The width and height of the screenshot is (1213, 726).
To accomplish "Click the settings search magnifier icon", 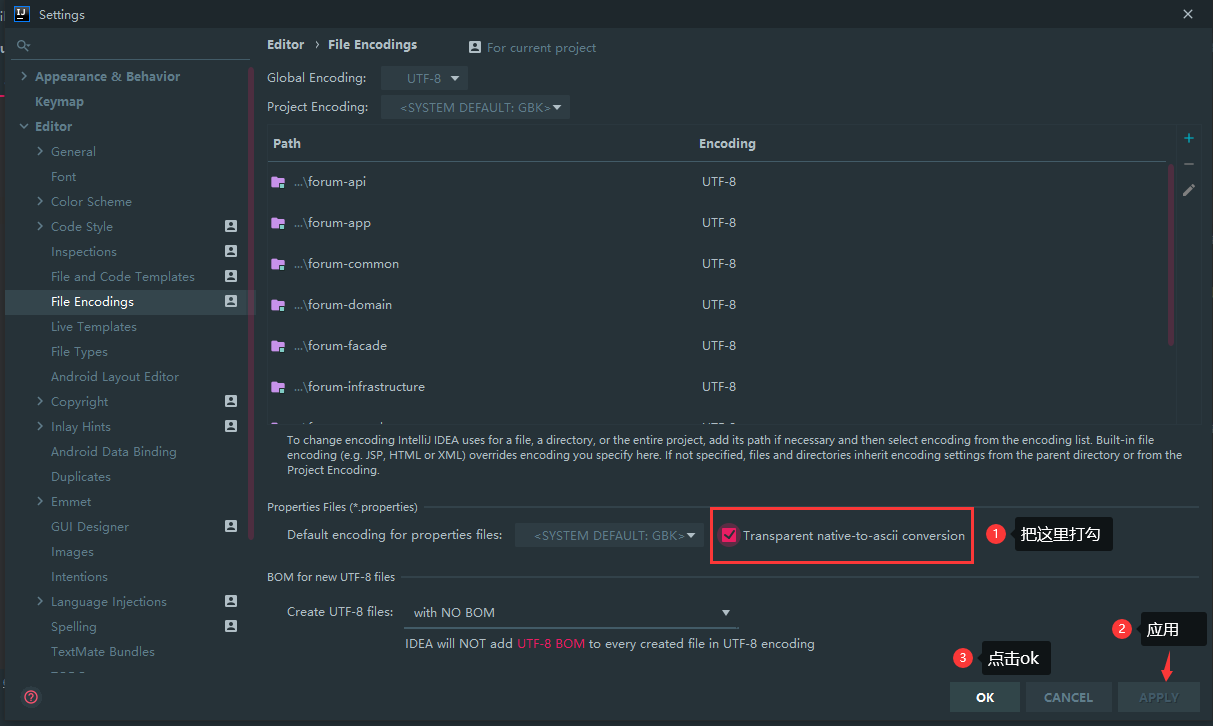I will 23,46.
